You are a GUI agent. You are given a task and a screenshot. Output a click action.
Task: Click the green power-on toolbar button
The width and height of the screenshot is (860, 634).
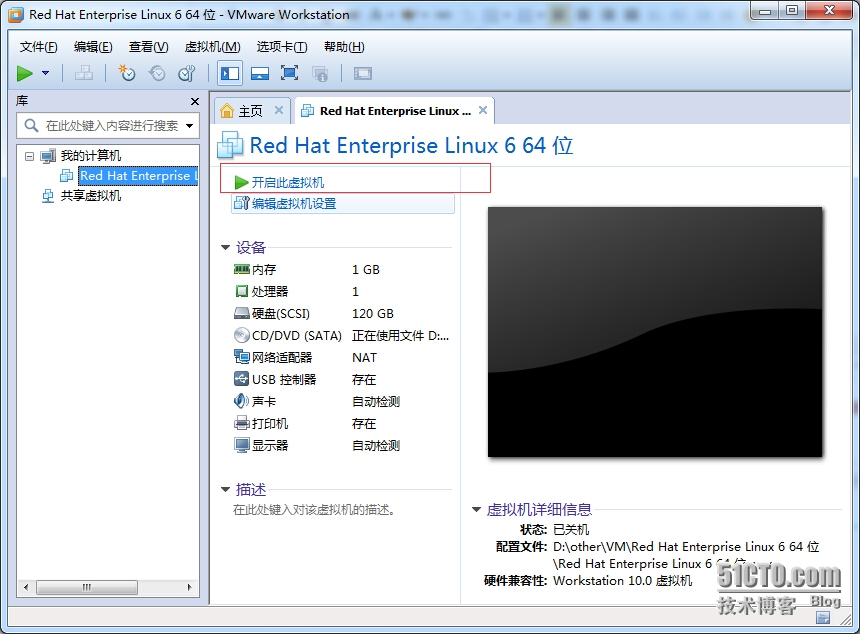coord(25,73)
